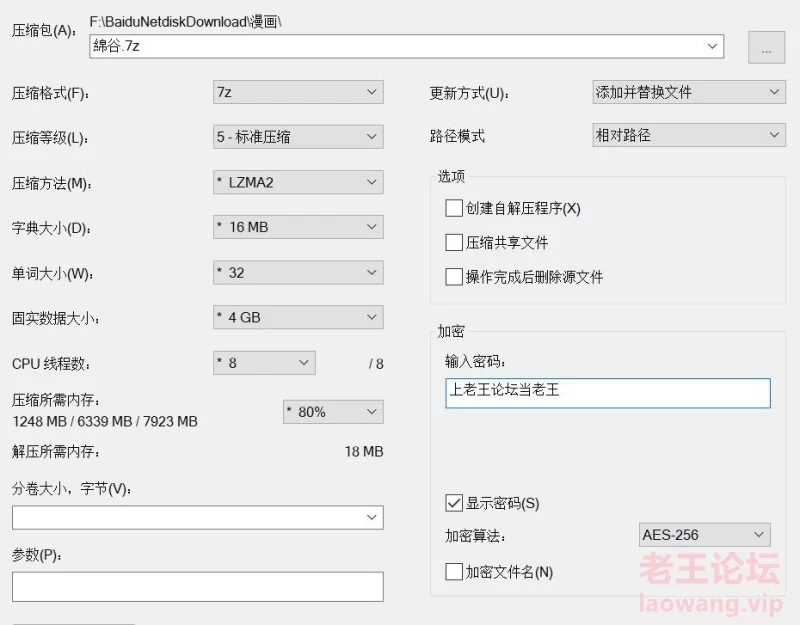Open the 压缩格式 7z dropdown
This screenshot has height=625, width=800.
tap(298, 92)
